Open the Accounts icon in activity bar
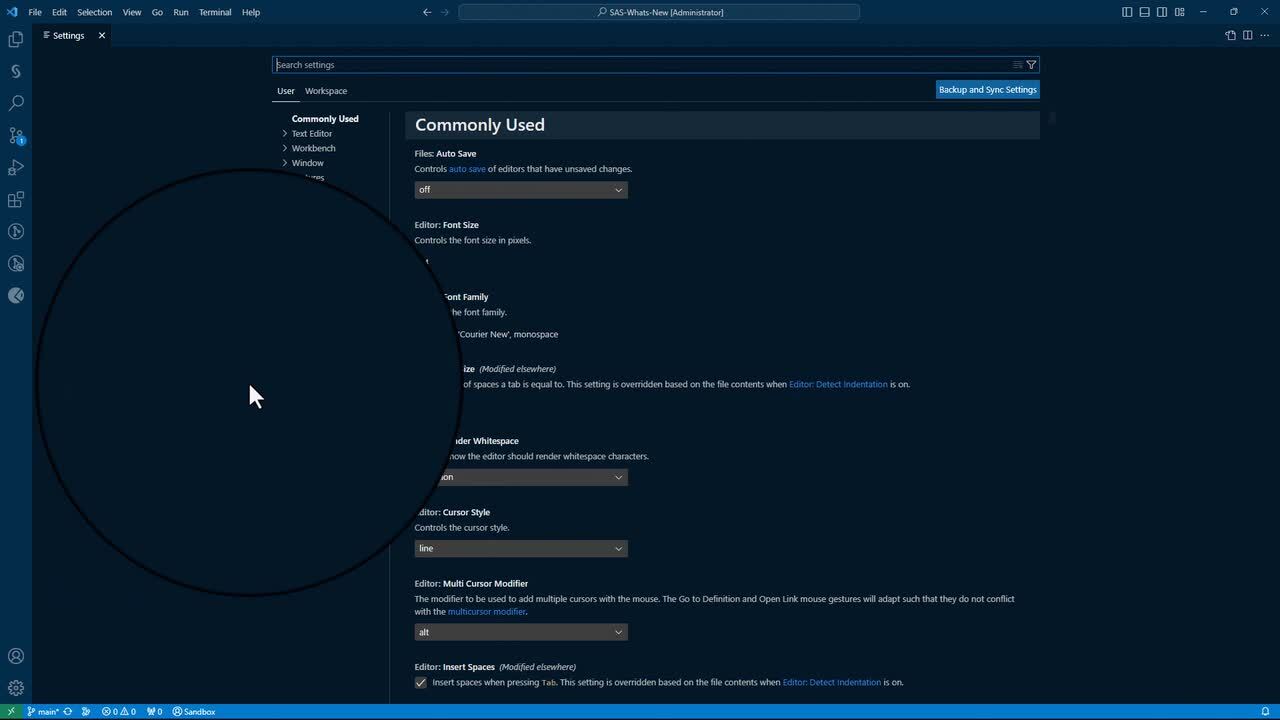This screenshot has height=720, width=1280. click(x=16, y=656)
